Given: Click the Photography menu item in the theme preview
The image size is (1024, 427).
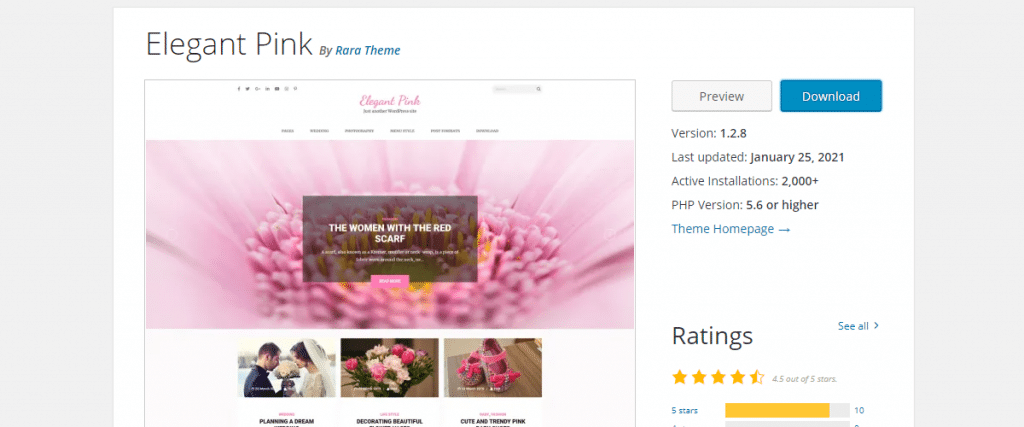Looking at the screenshot, I should (359, 131).
